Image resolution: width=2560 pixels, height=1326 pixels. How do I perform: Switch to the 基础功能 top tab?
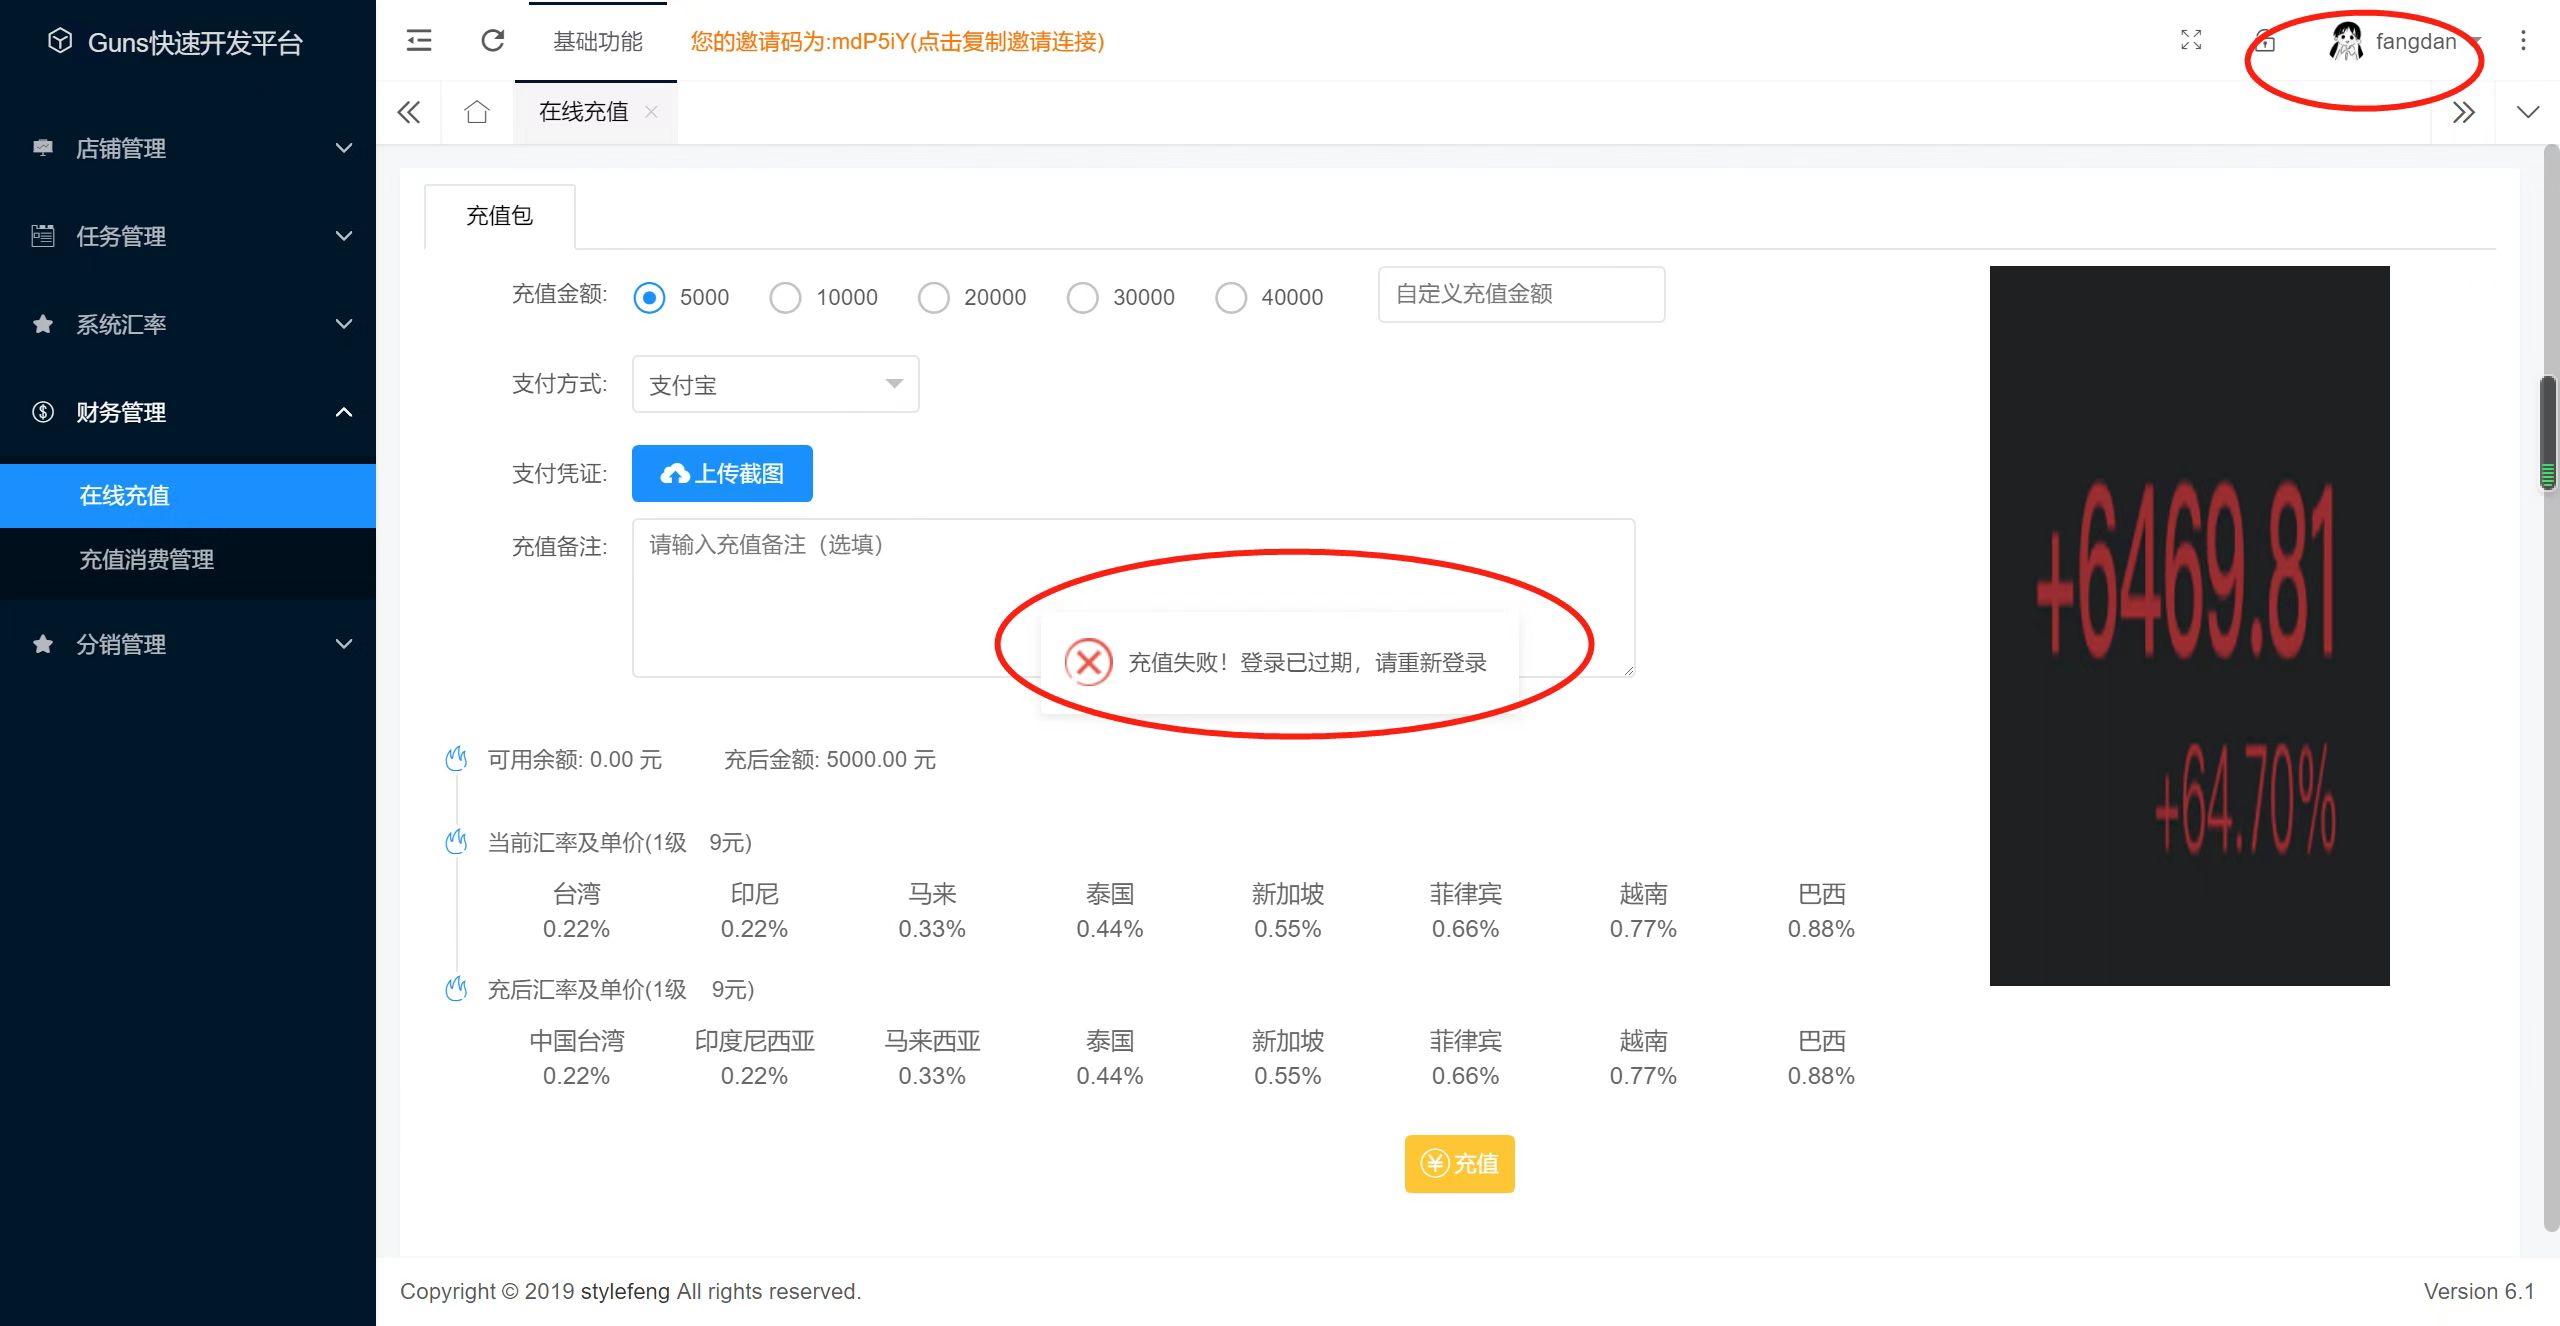[x=597, y=41]
